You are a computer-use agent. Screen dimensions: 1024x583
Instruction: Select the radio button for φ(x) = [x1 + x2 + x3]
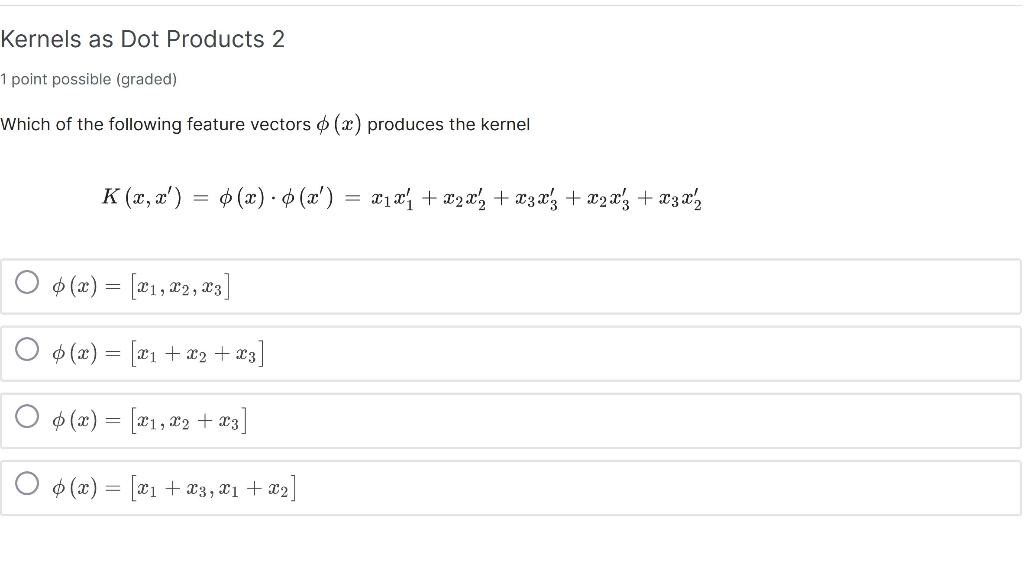click(26, 349)
